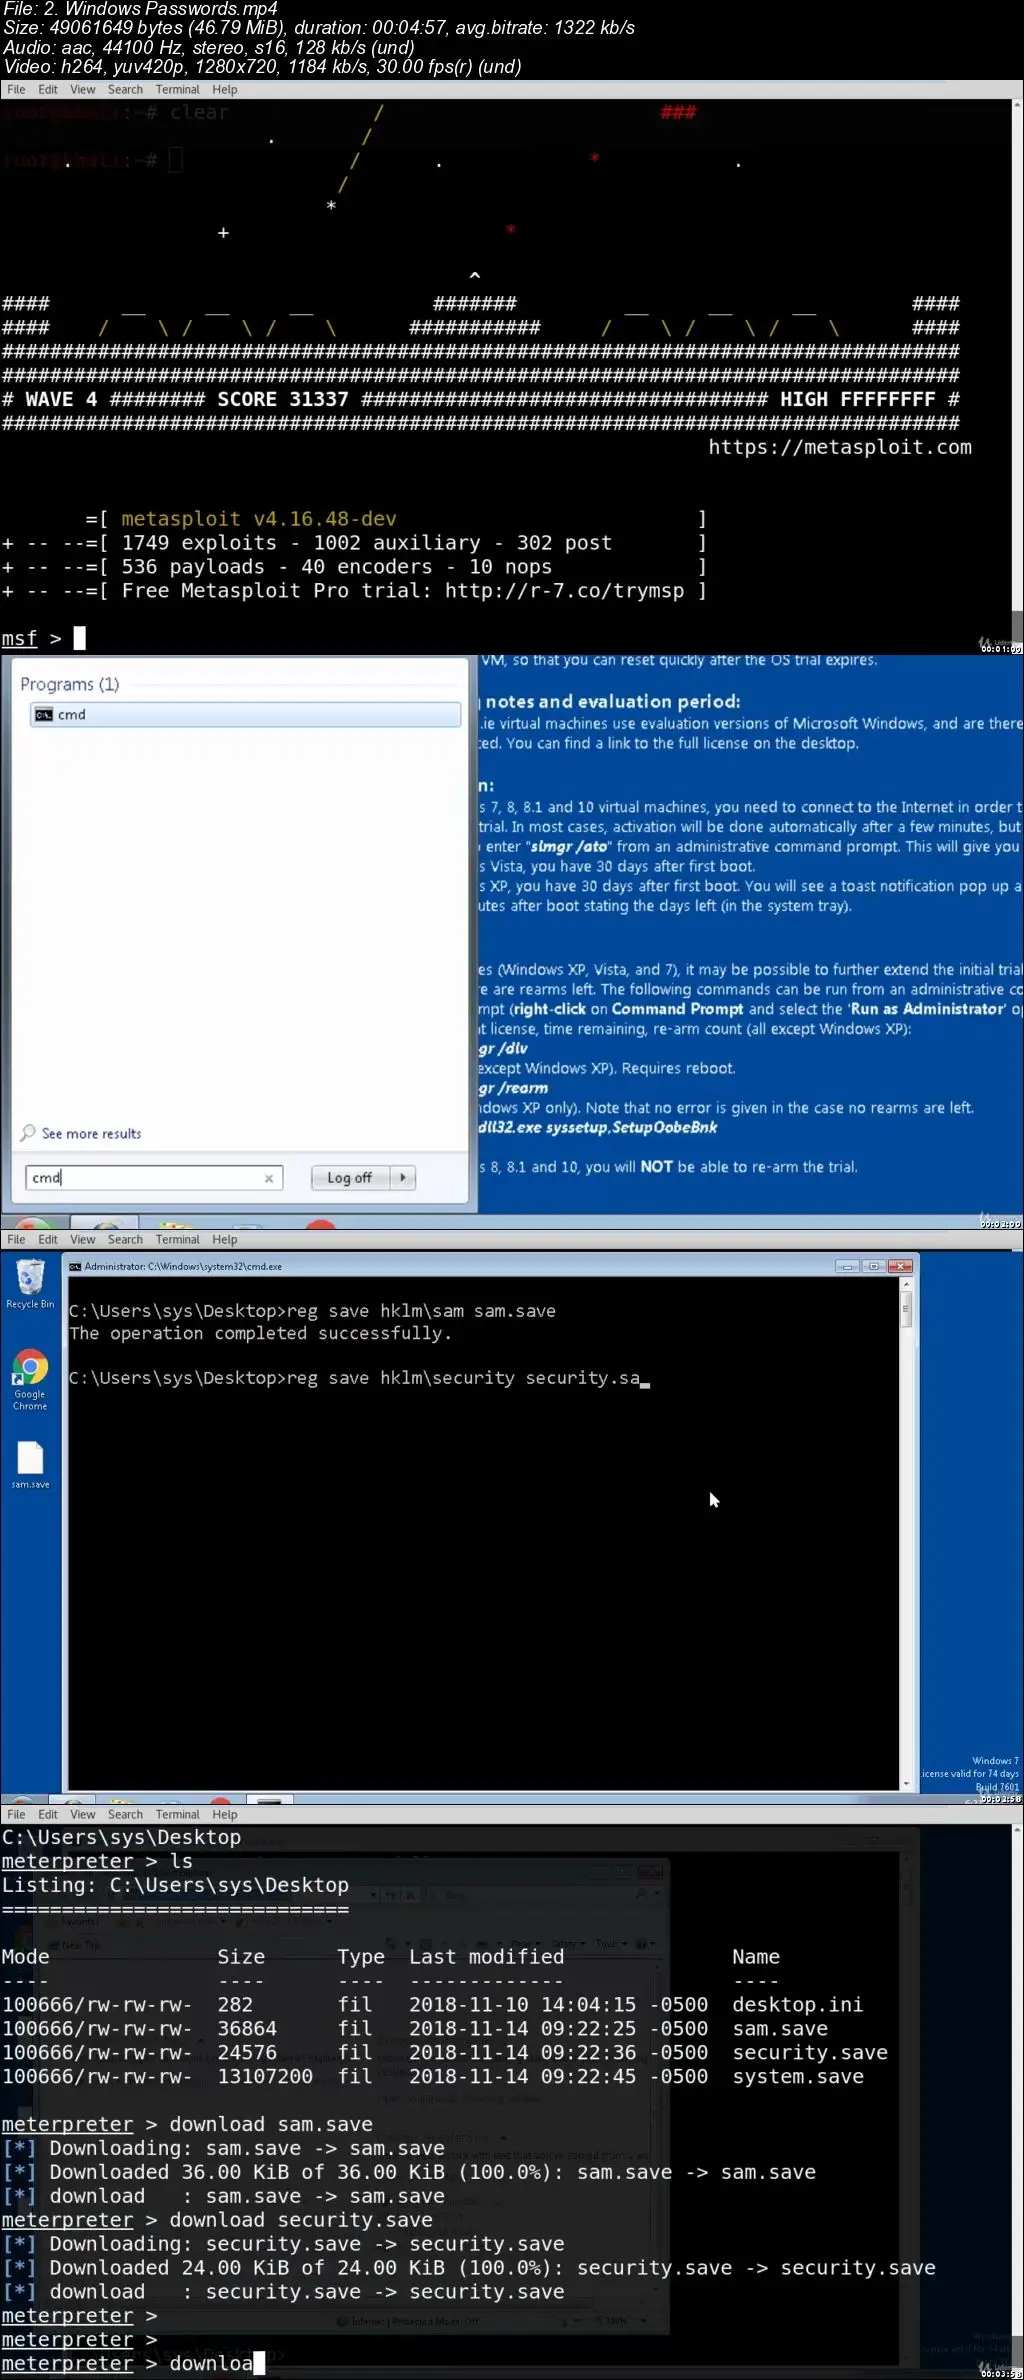The image size is (1024, 2380).
Task: Expand the arrow next to Log off
Action: pos(403,1177)
